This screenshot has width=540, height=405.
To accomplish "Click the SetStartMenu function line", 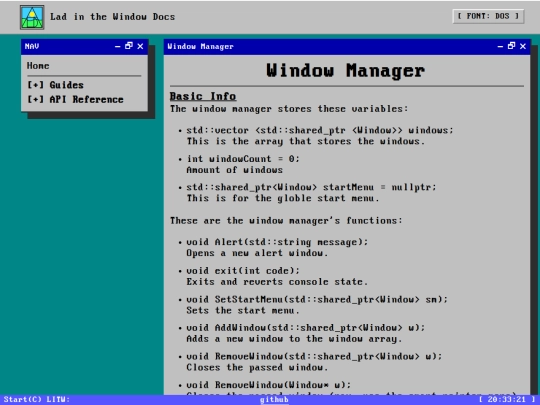I will 317,299.
